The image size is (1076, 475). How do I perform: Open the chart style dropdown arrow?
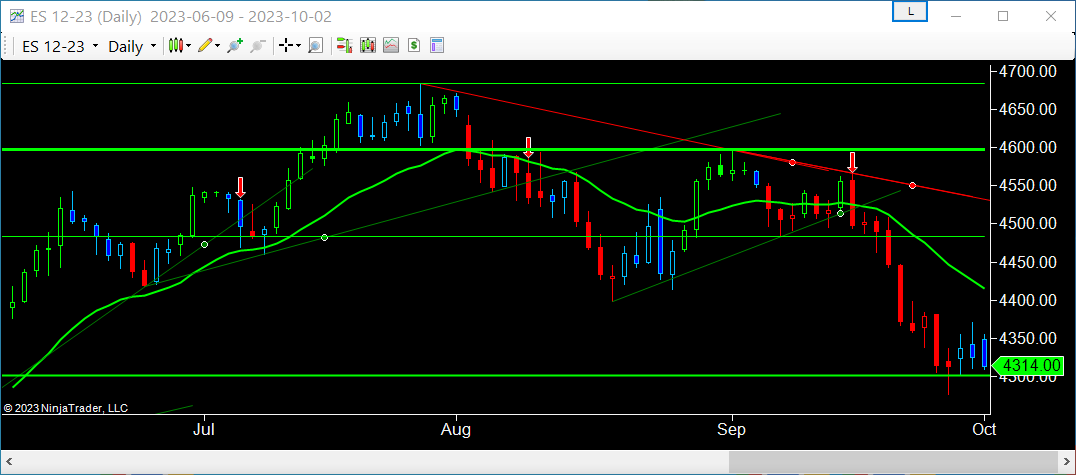coord(189,47)
